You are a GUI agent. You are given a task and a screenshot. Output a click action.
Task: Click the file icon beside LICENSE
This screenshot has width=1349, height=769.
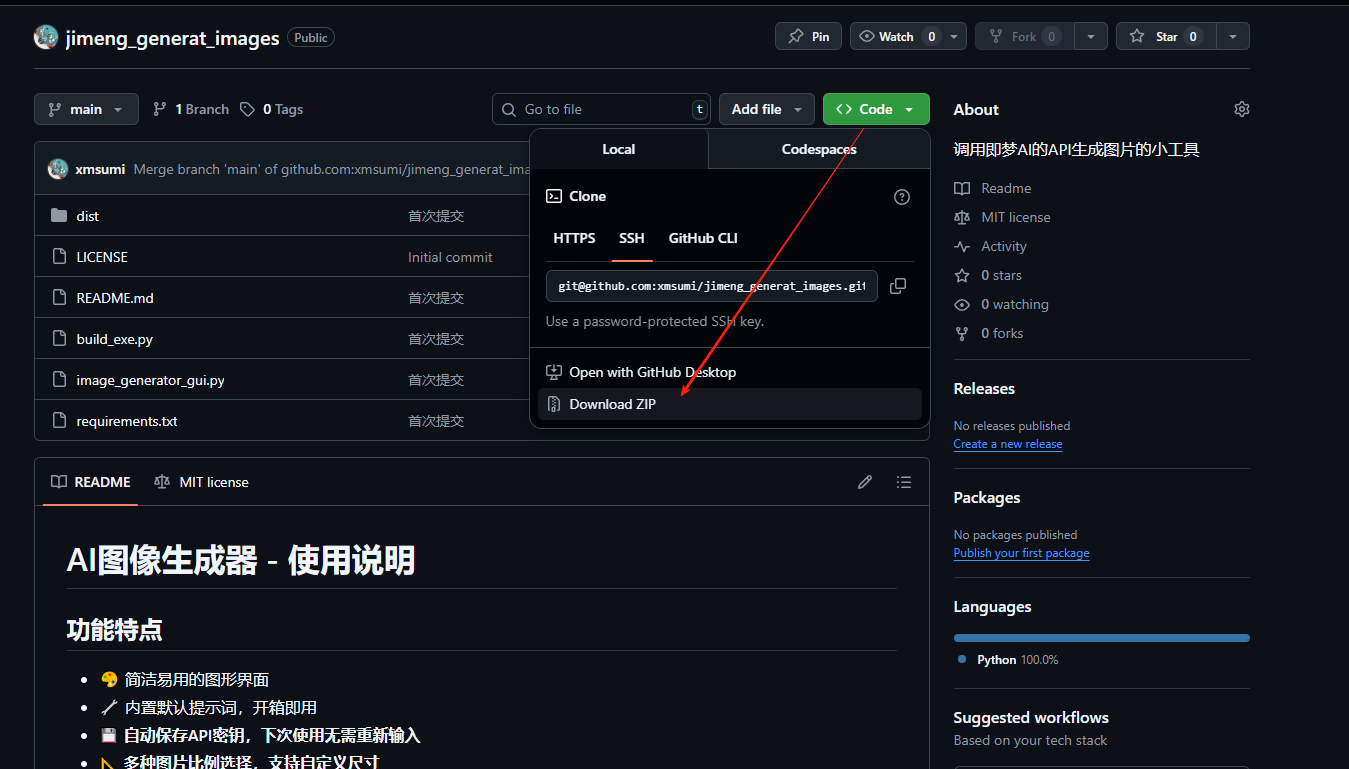[x=59, y=257]
